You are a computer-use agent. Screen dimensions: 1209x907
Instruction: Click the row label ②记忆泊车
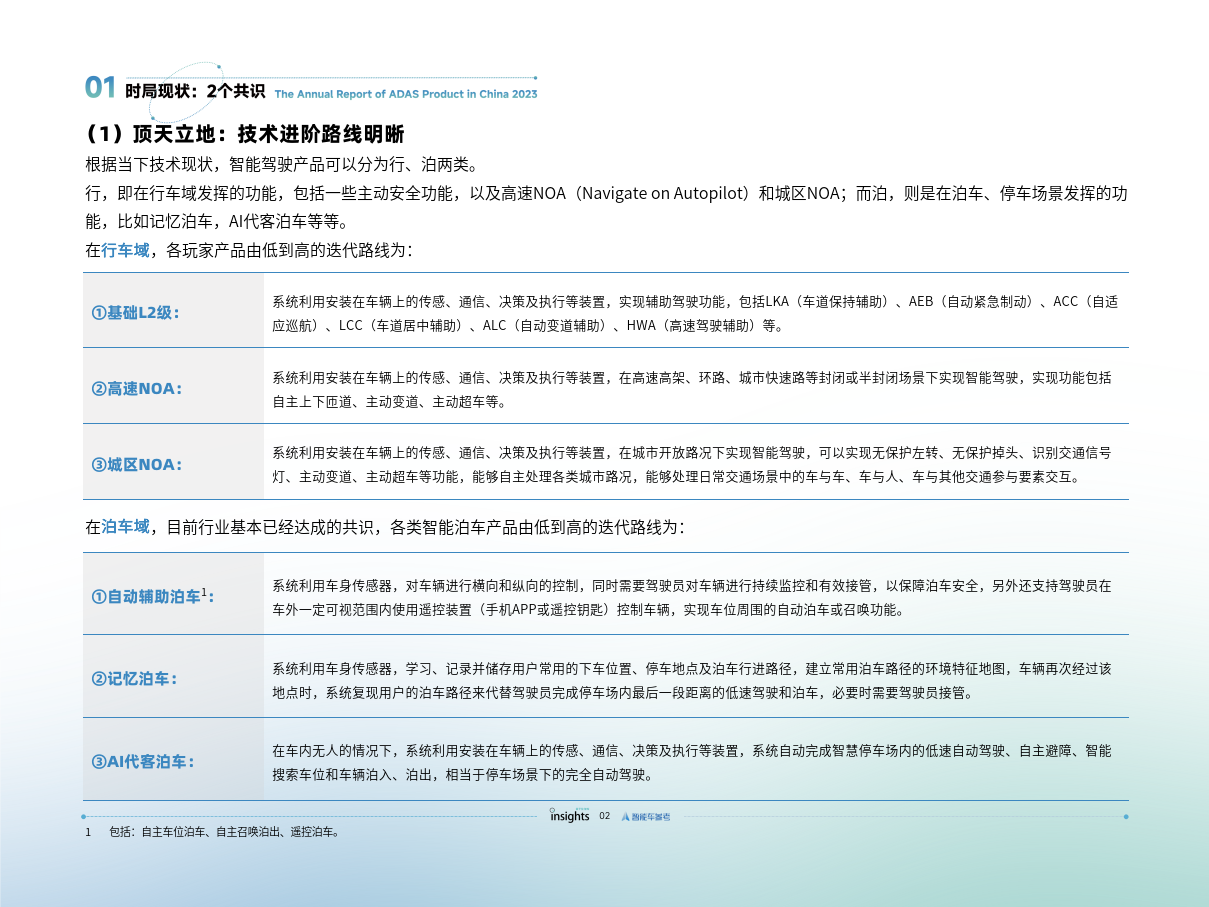134,679
